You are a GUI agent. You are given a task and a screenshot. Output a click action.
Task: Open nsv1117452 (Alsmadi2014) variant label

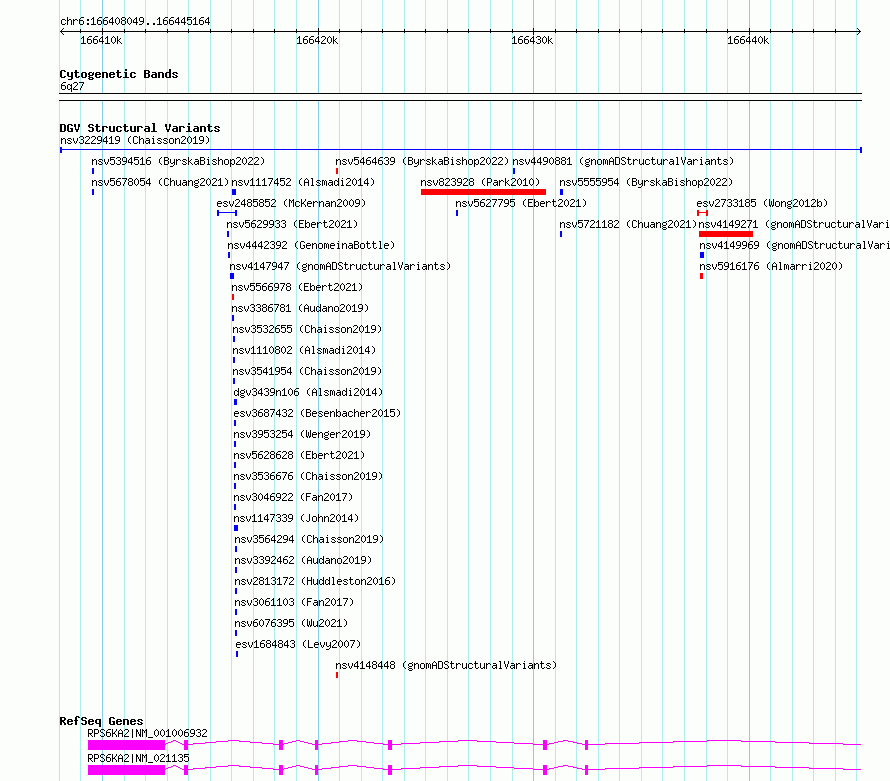pos(303,182)
